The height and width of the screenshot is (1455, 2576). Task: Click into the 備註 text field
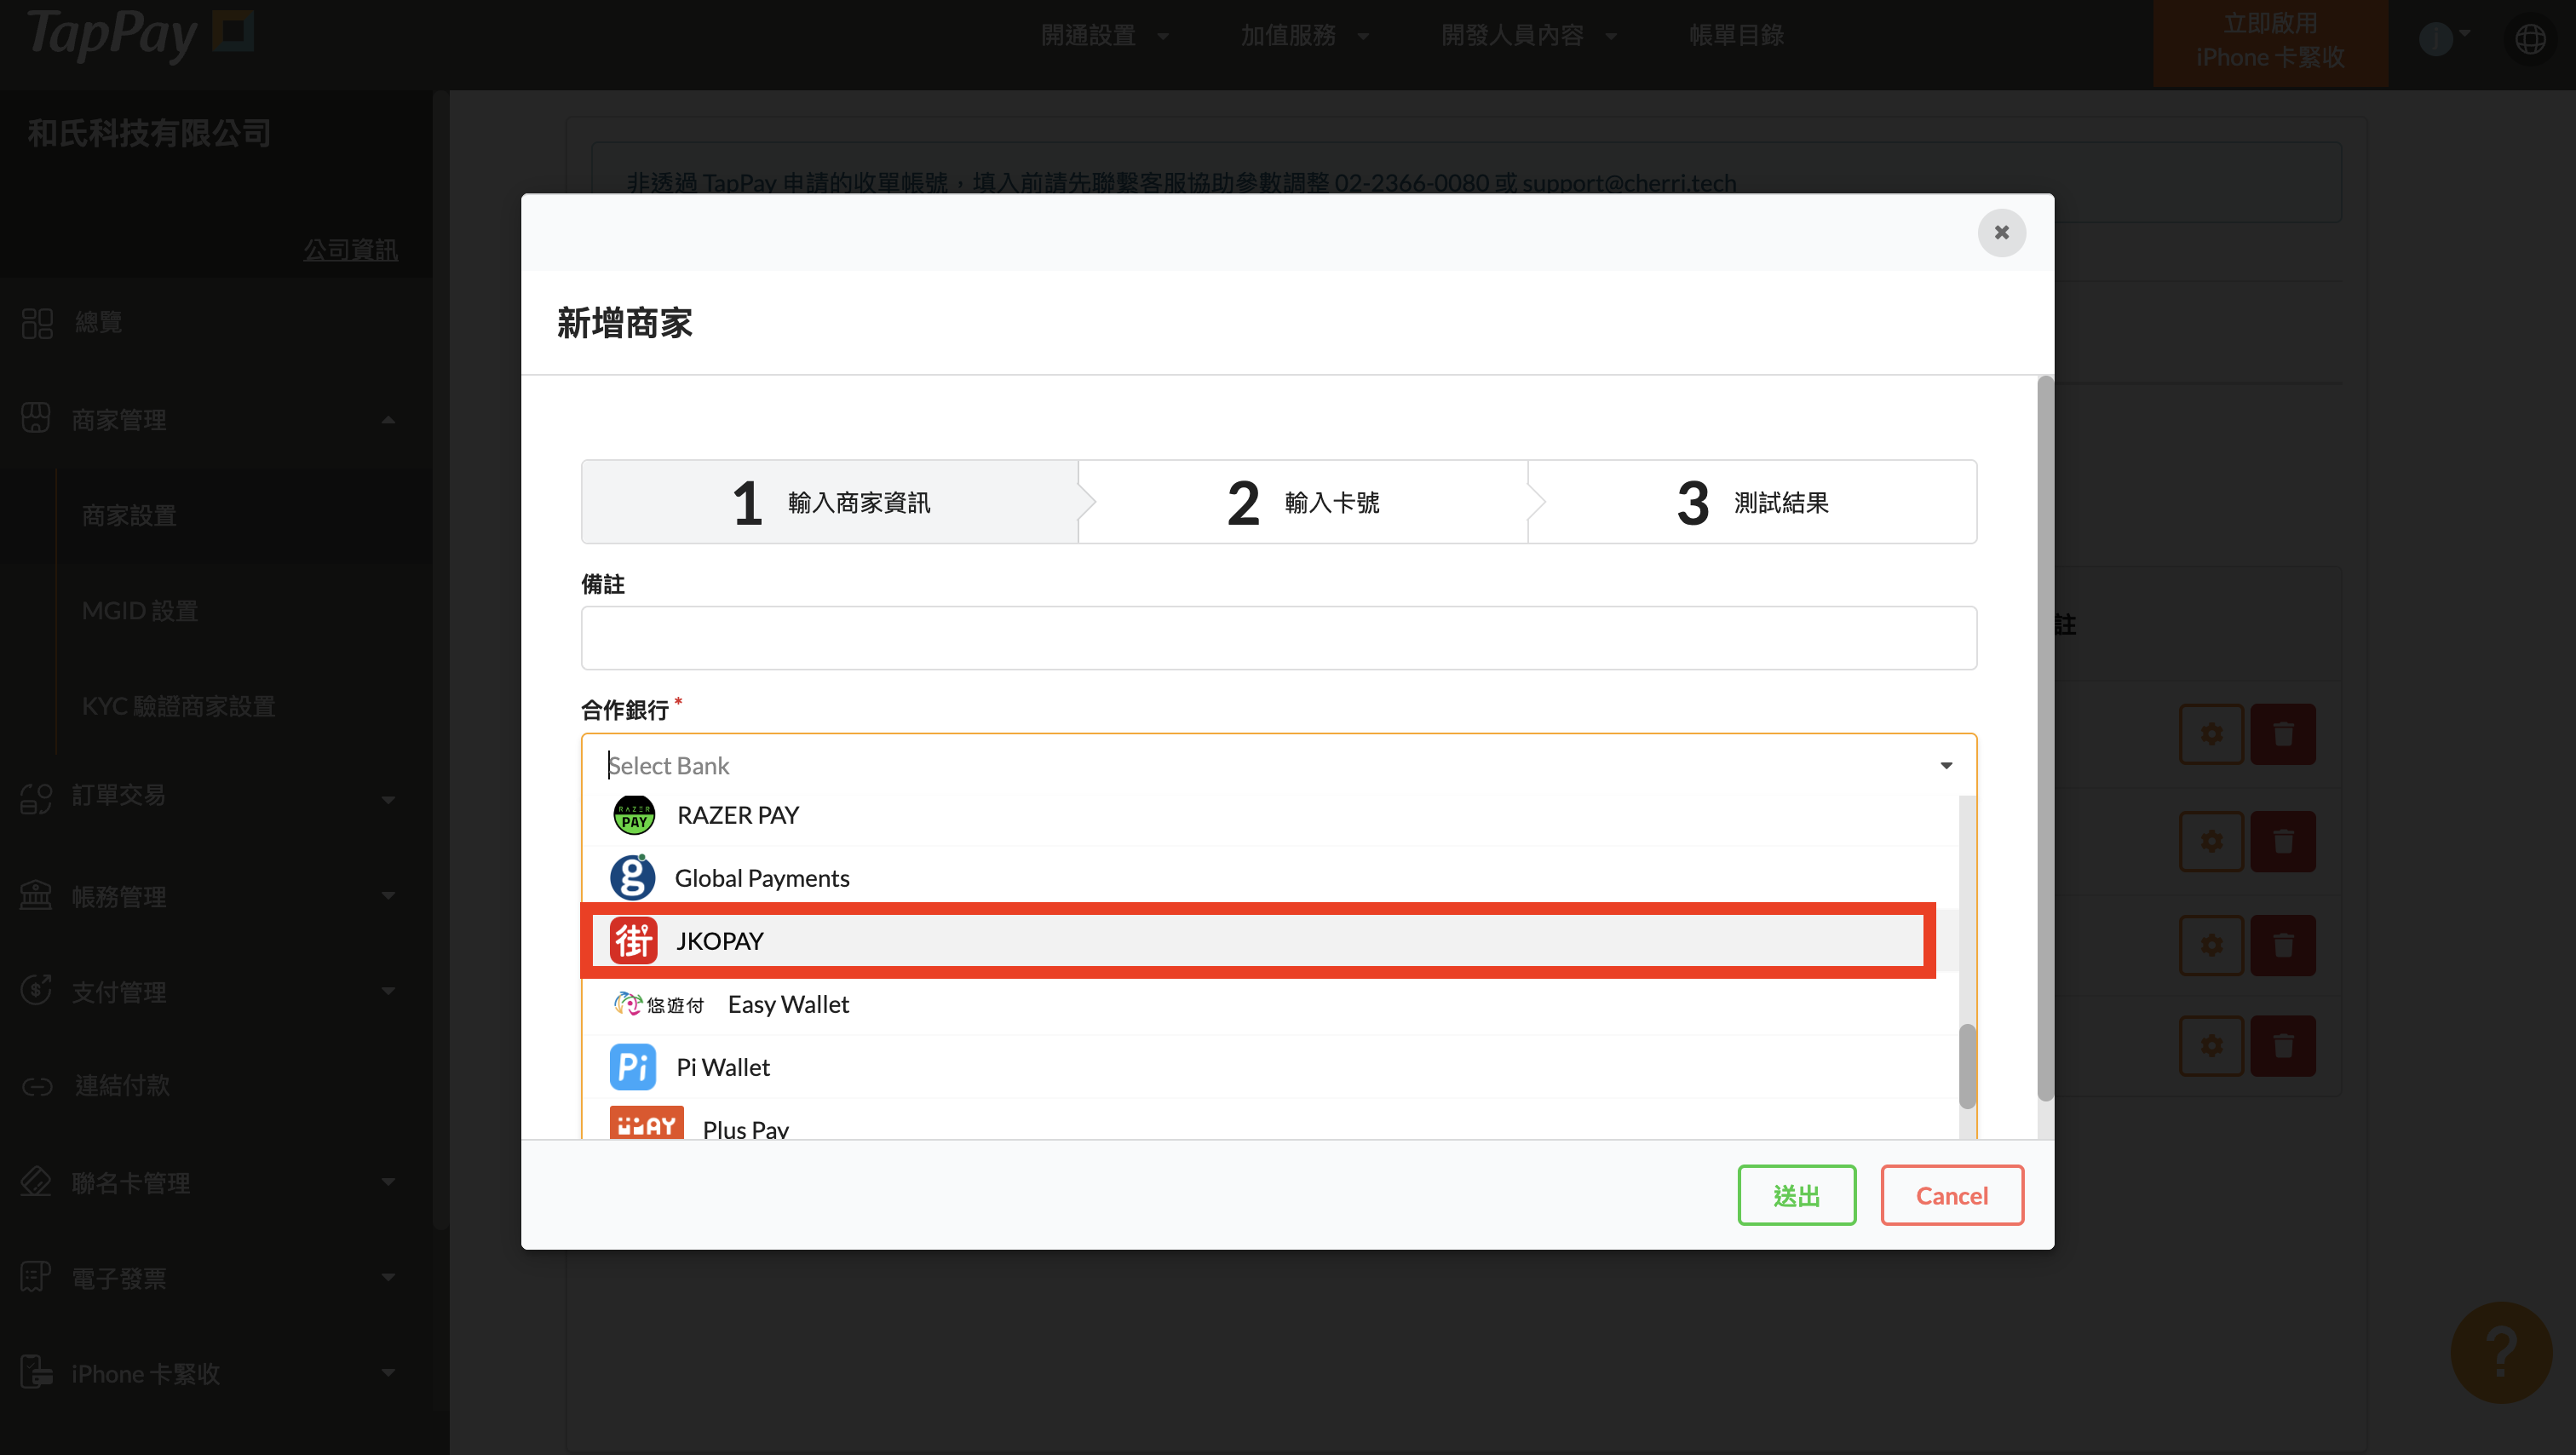click(1278, 638)
